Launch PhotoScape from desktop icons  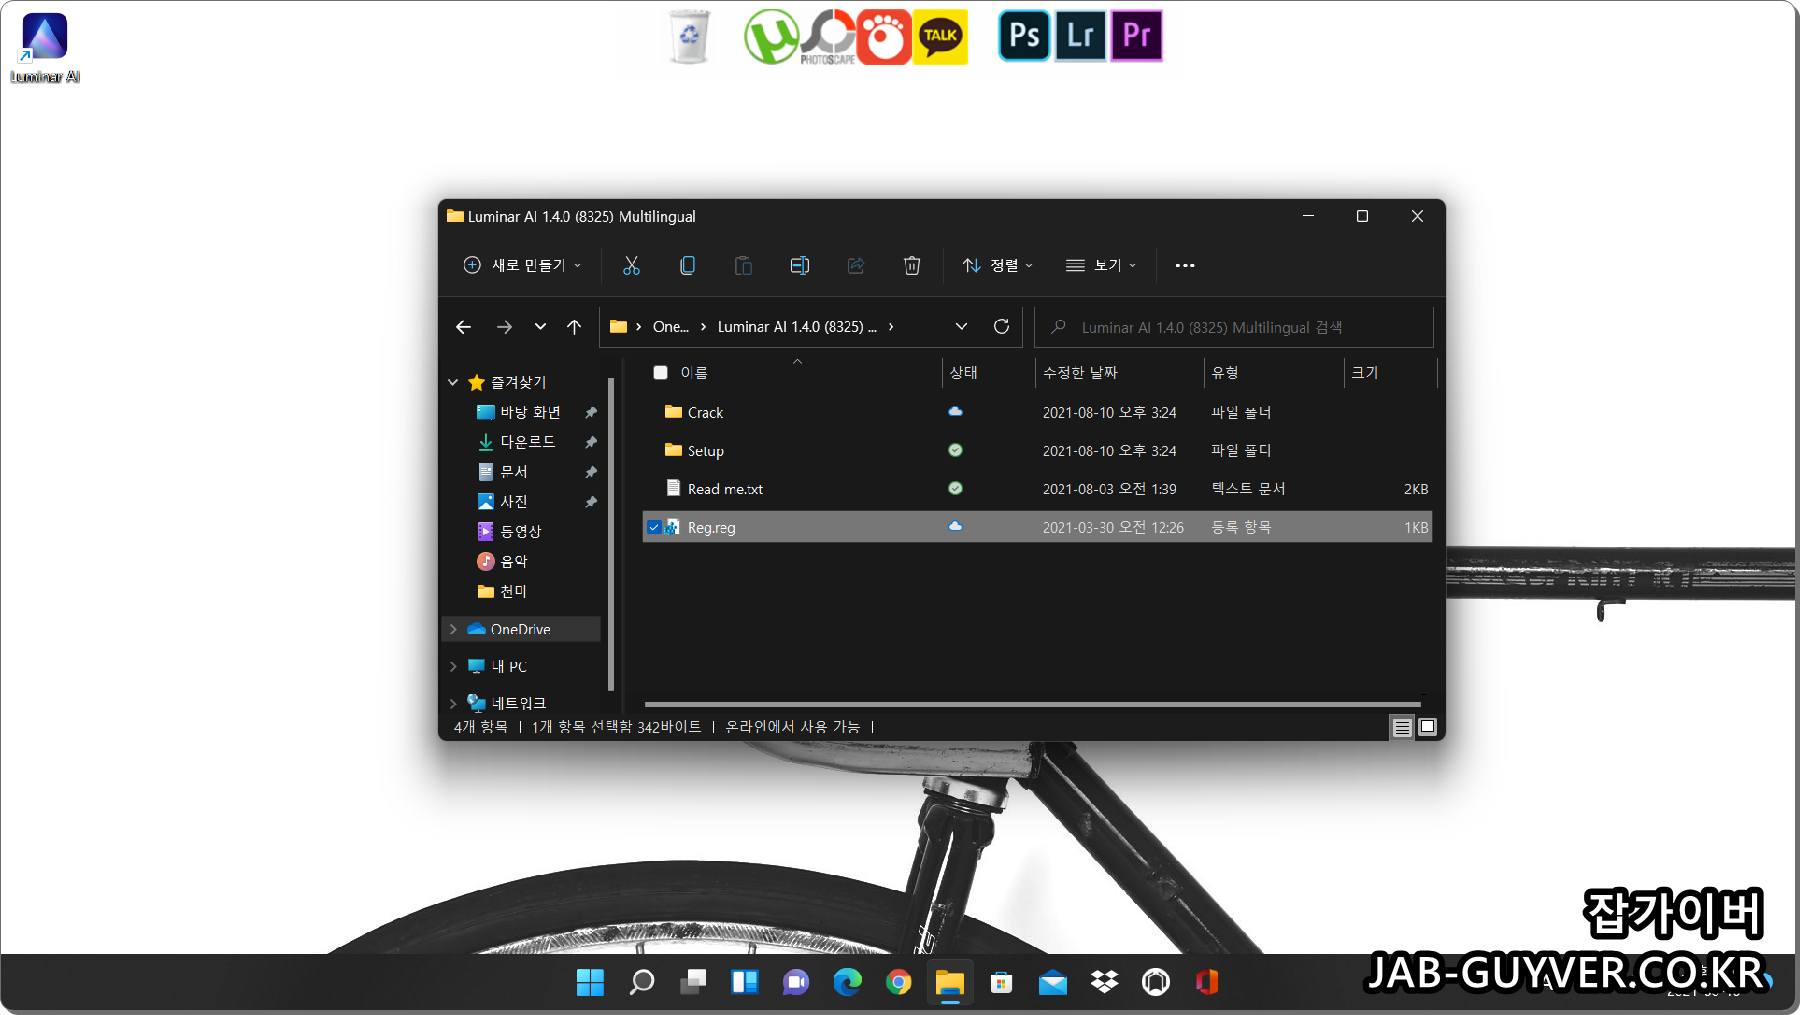tap(828, 37)
